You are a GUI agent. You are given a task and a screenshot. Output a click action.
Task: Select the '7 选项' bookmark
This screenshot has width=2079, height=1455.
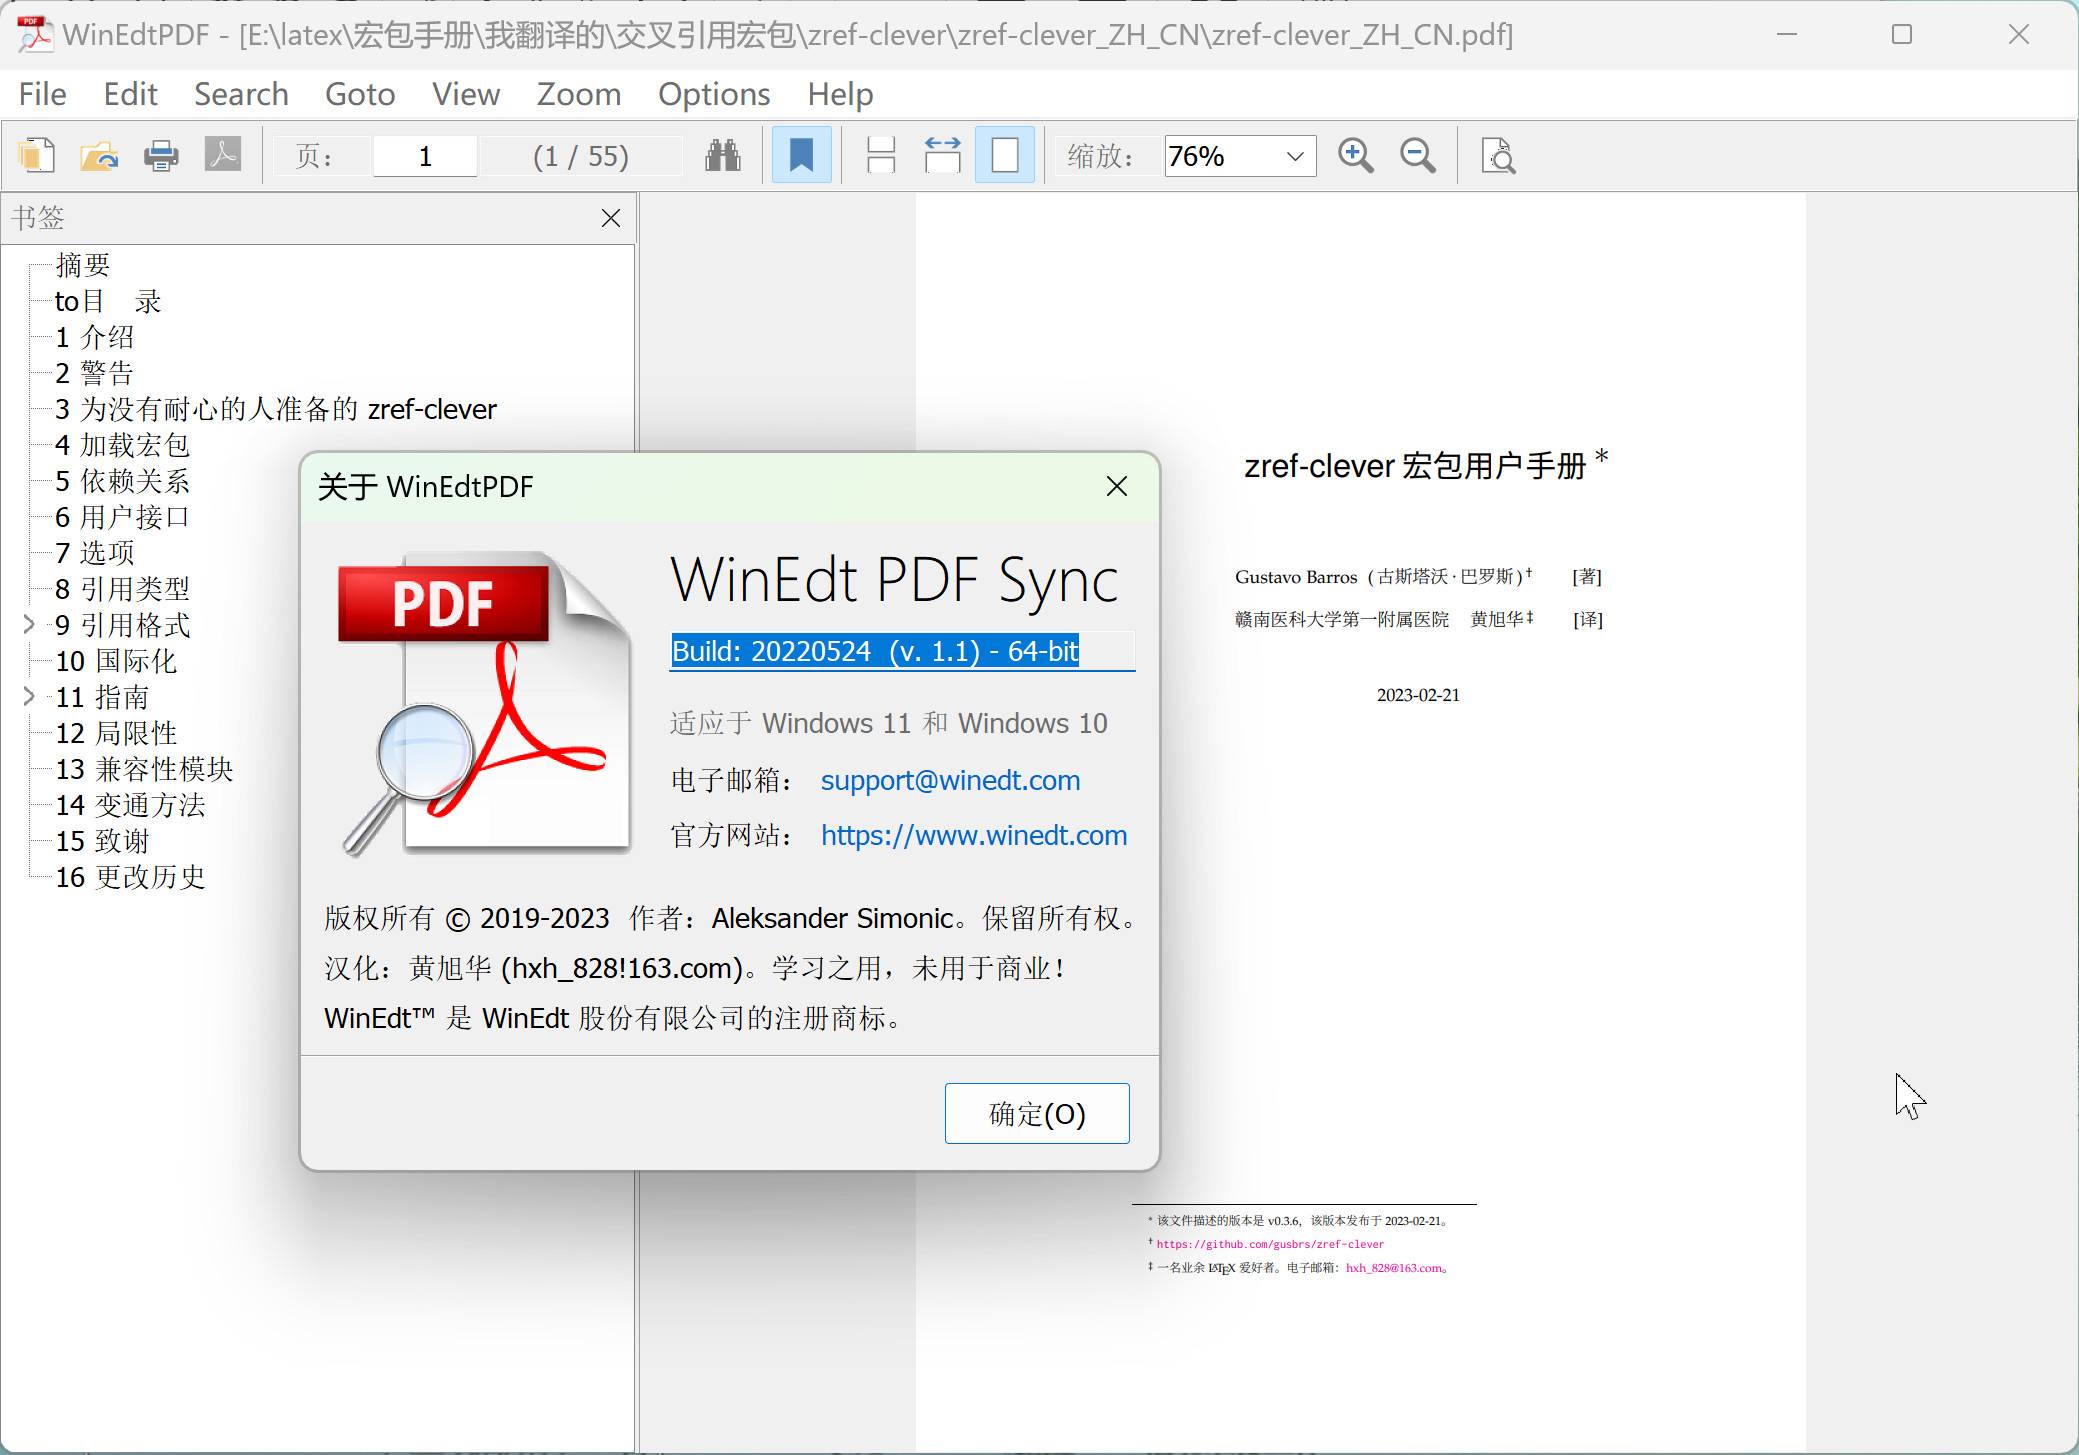click(94, 553)
